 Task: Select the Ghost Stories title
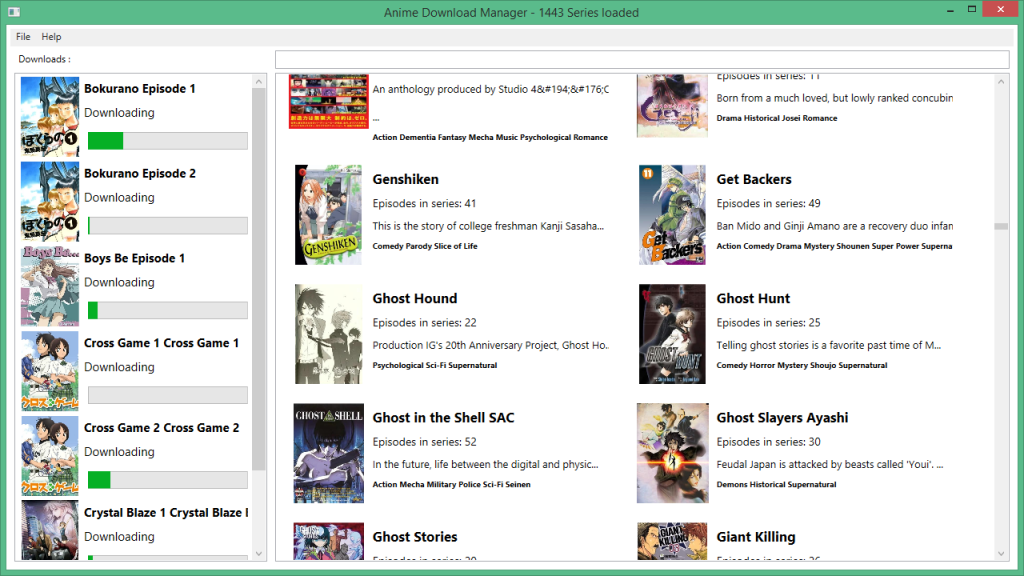click(415, 537)
